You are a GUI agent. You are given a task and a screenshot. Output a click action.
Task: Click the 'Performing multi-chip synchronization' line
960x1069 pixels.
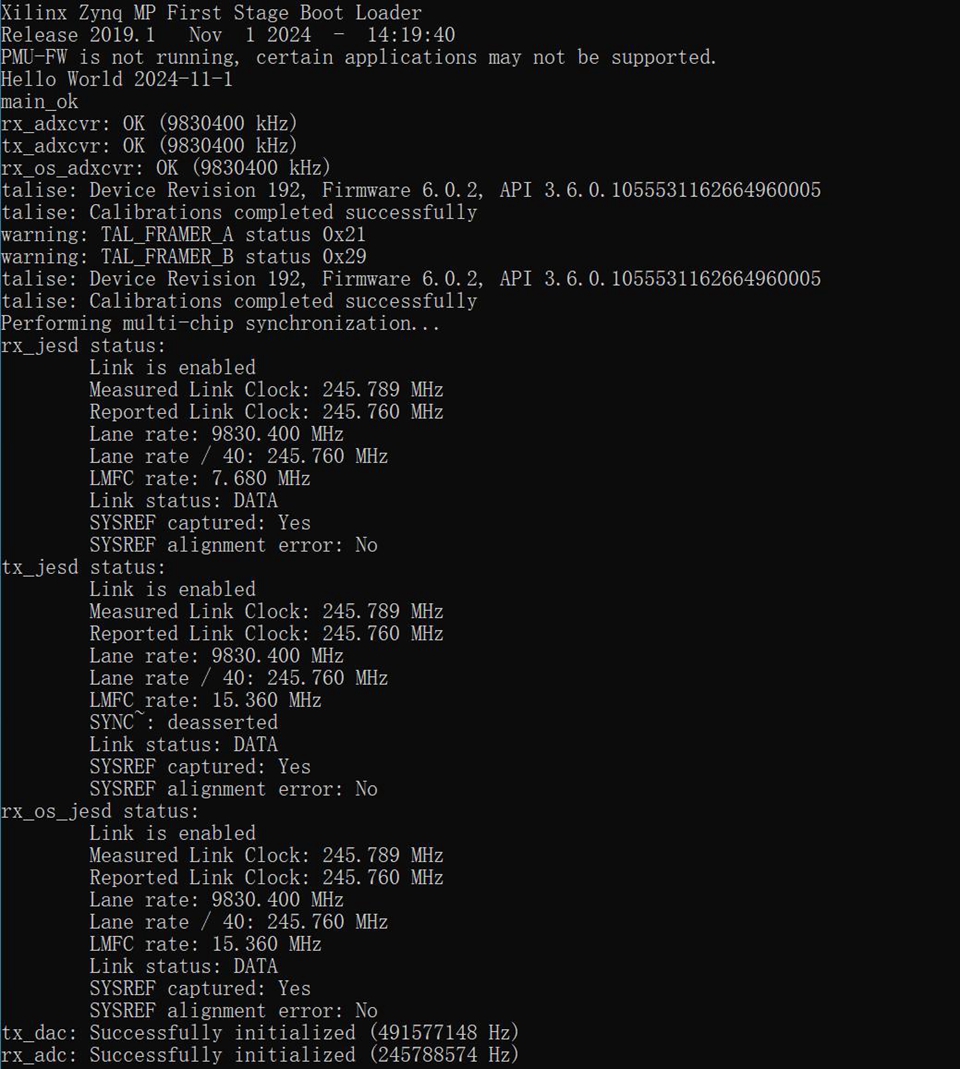pyautogui.click(x=221, y=323)
